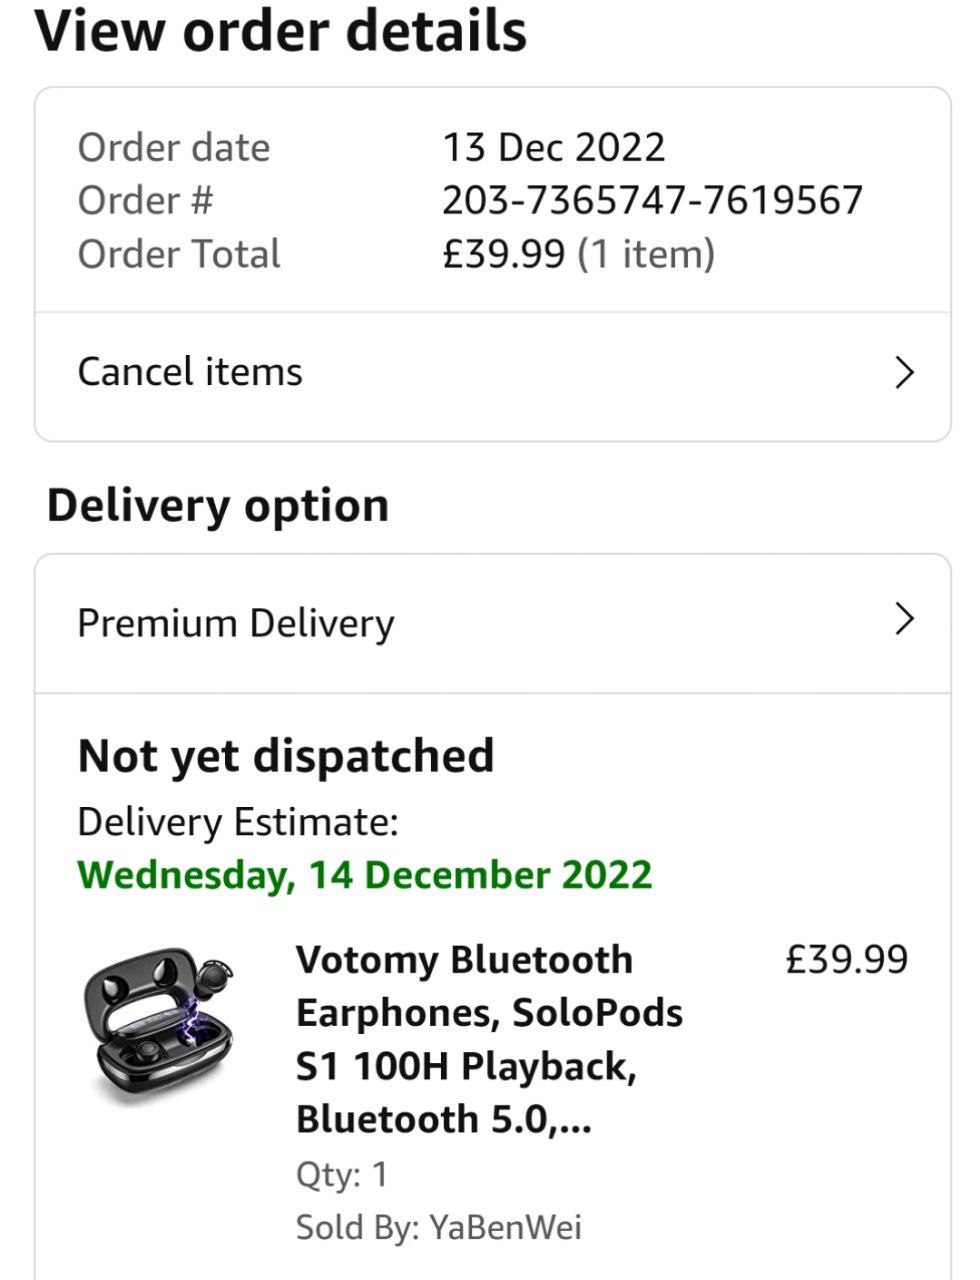Viewport: 980px width, 1280px height.
Task: Click the Delivery Estimate label
Action: click(x=238, y=822)
